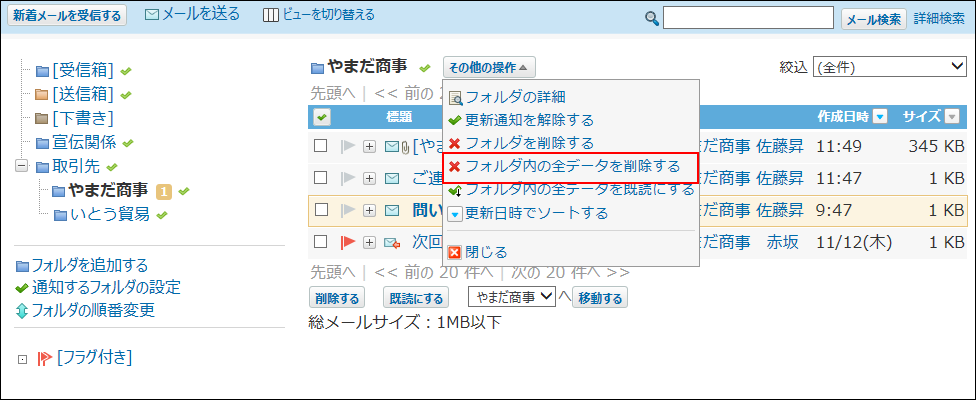Select やまだ商事 in the folder tree
976x400 pixels.
pos(109,190)
